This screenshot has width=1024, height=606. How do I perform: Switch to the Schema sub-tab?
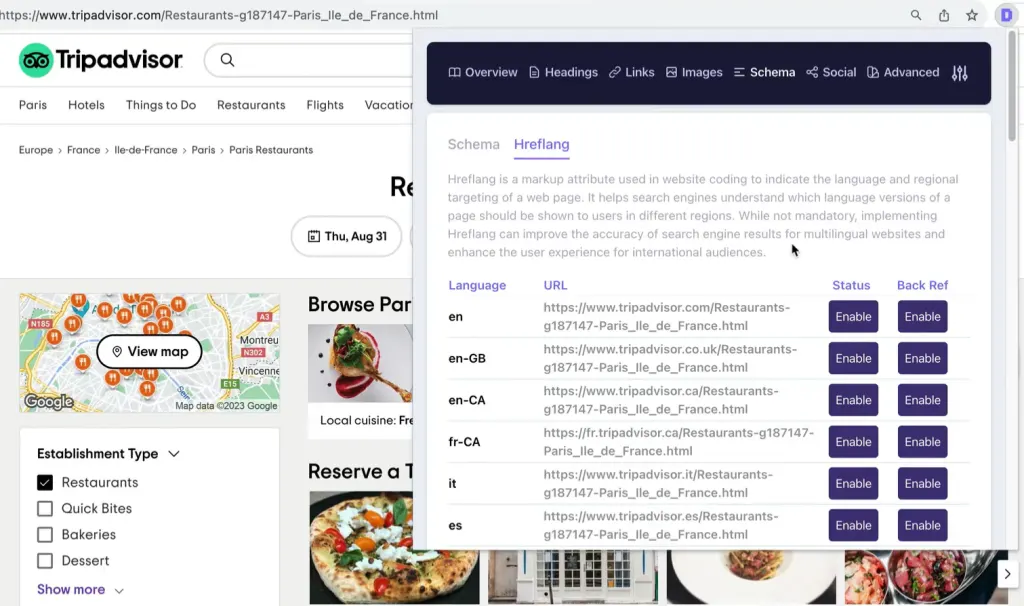473,144
